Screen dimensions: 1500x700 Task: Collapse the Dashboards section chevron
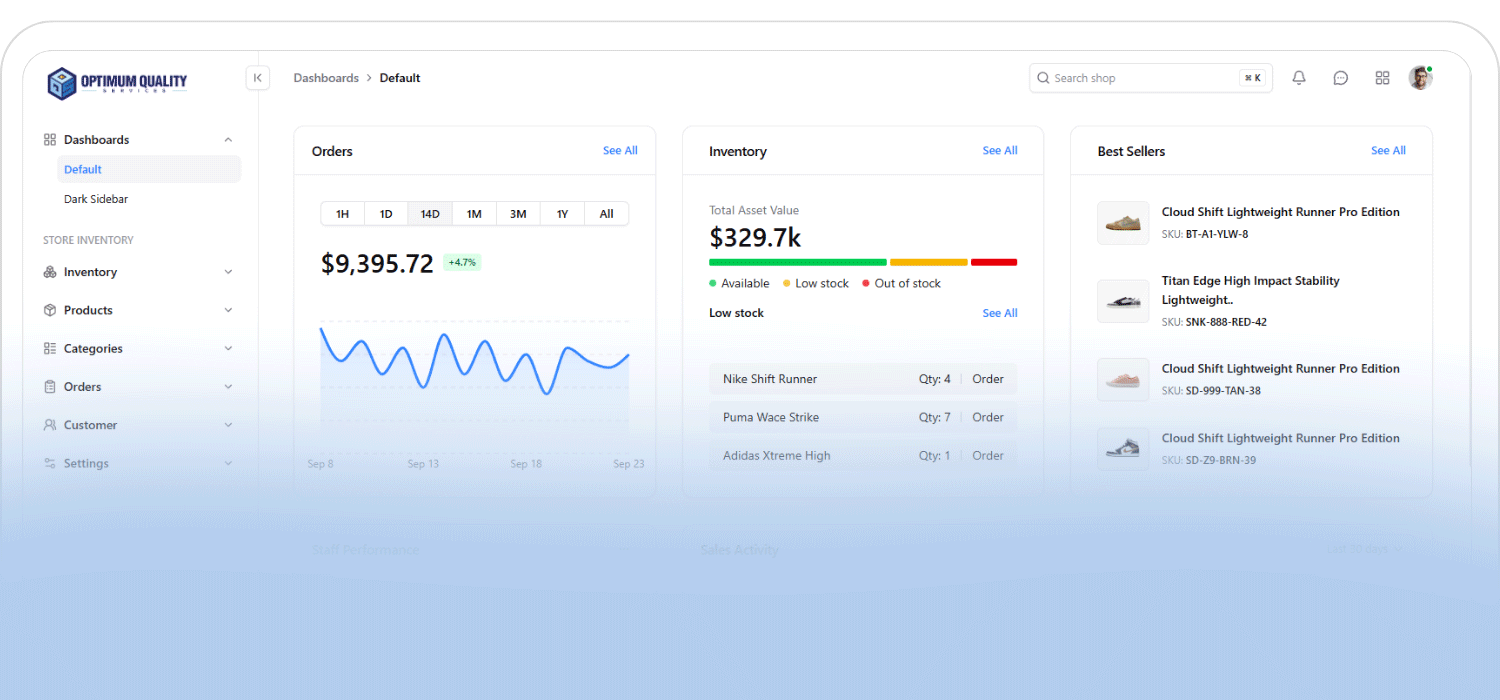(x=228, y=140)
